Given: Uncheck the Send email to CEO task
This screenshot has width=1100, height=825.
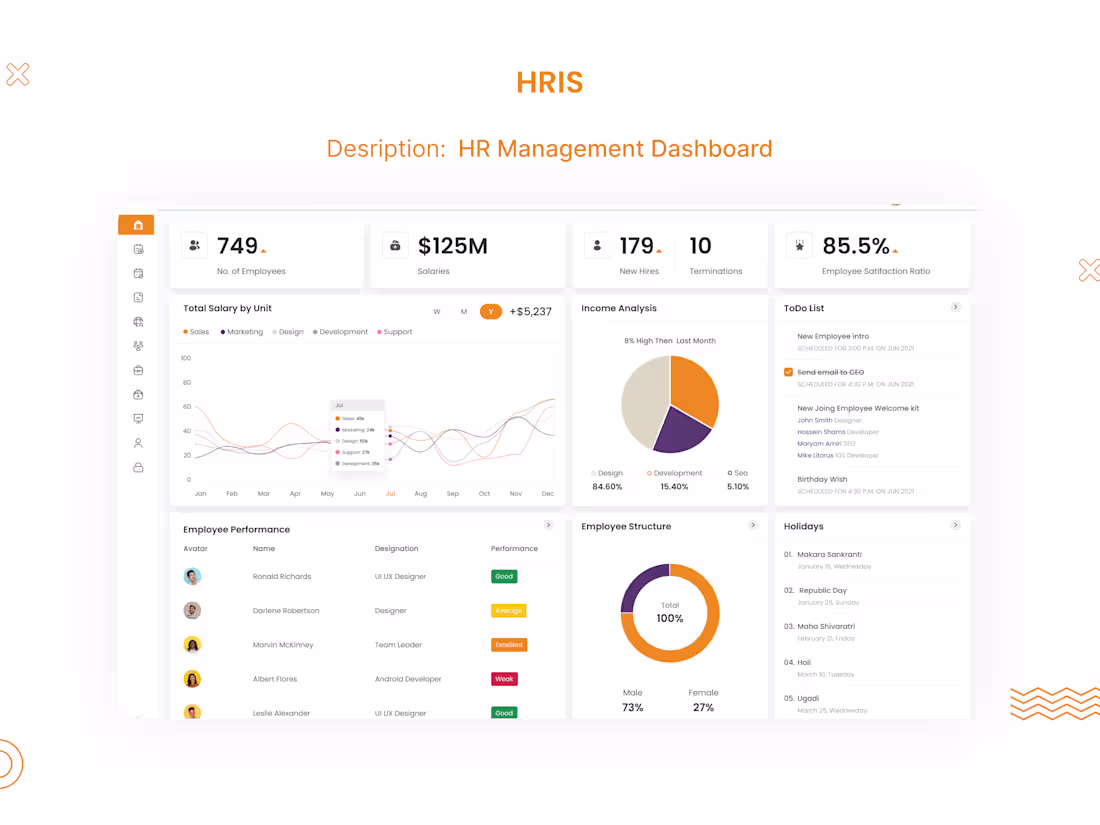Looking at the screenshot, I should click(x=788, y=371).
